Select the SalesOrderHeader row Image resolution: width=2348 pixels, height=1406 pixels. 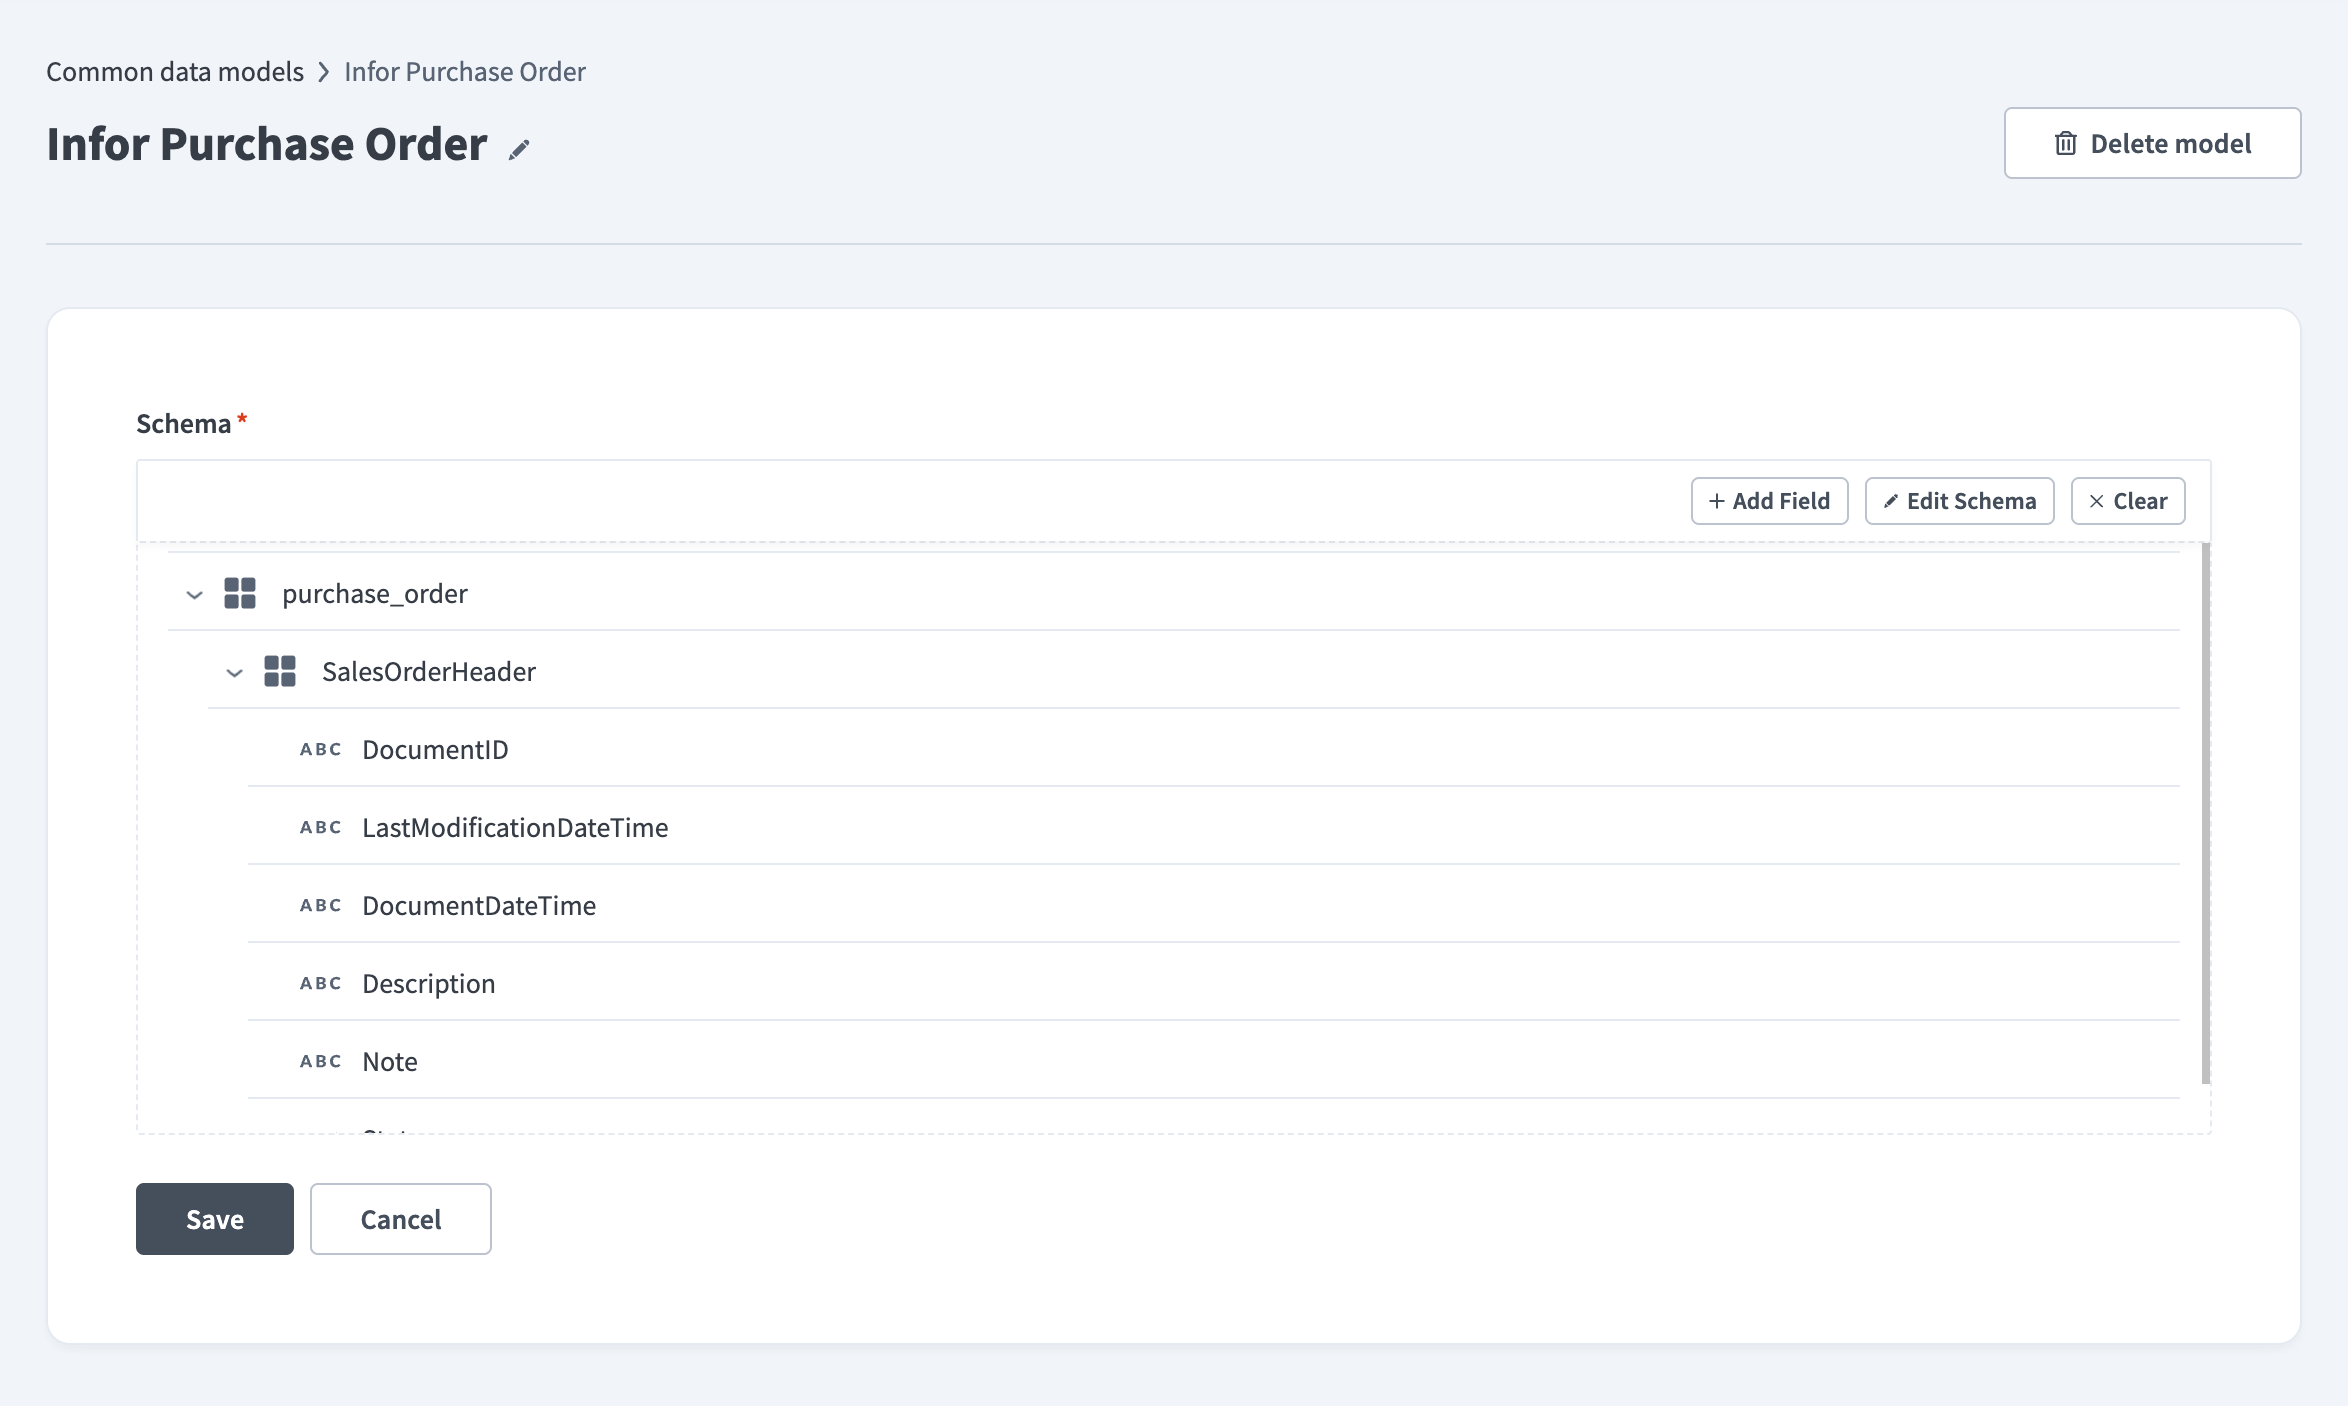(x=1194, y=671)
